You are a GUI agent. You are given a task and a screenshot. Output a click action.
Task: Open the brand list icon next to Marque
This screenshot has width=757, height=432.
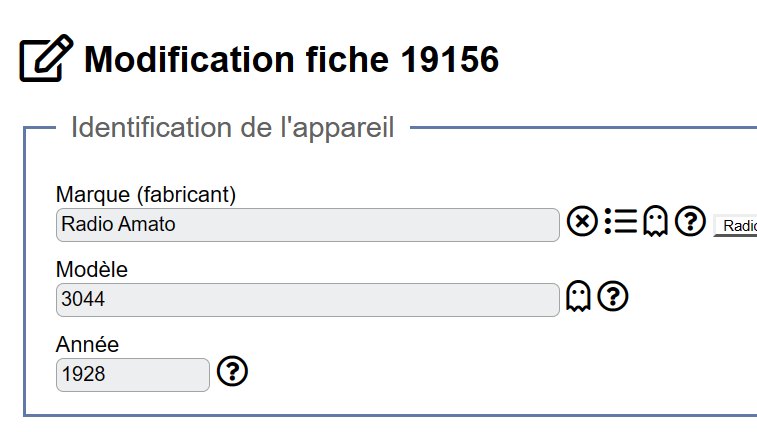pos(621,221)
